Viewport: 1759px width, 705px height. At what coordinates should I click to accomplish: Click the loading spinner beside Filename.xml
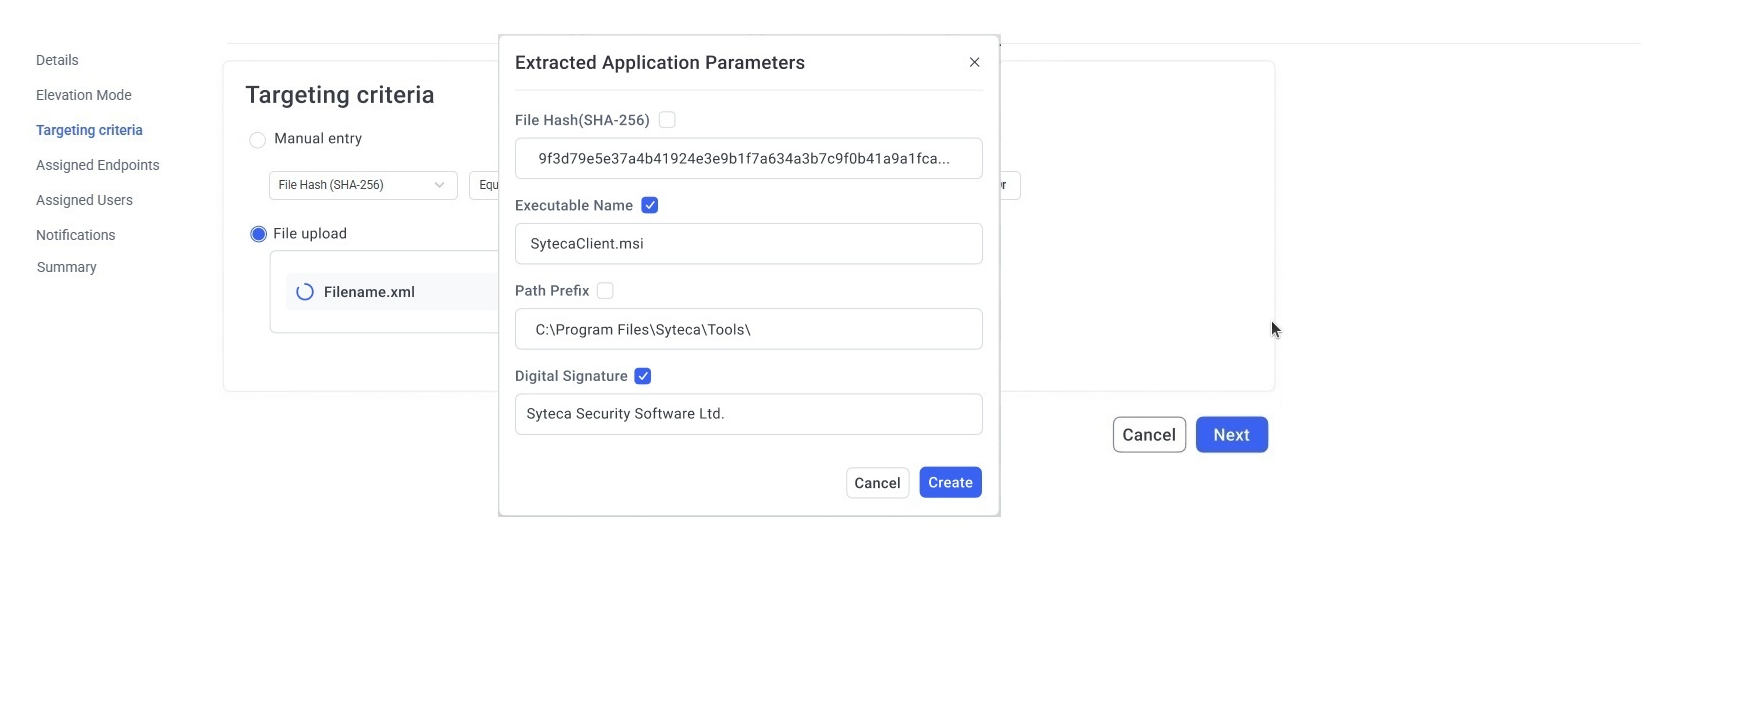pos(305,292)
